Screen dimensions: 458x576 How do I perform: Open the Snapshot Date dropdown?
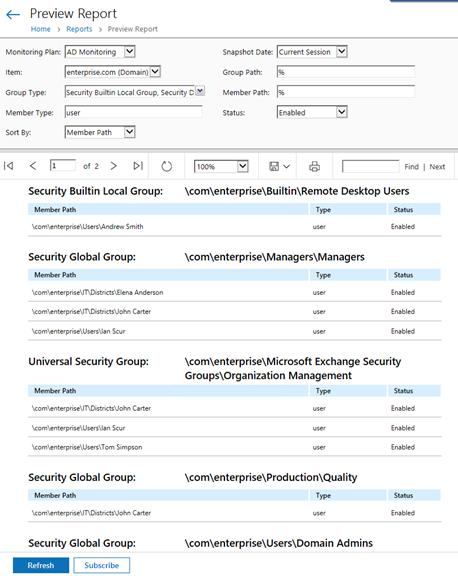click(x=342, y=52)
